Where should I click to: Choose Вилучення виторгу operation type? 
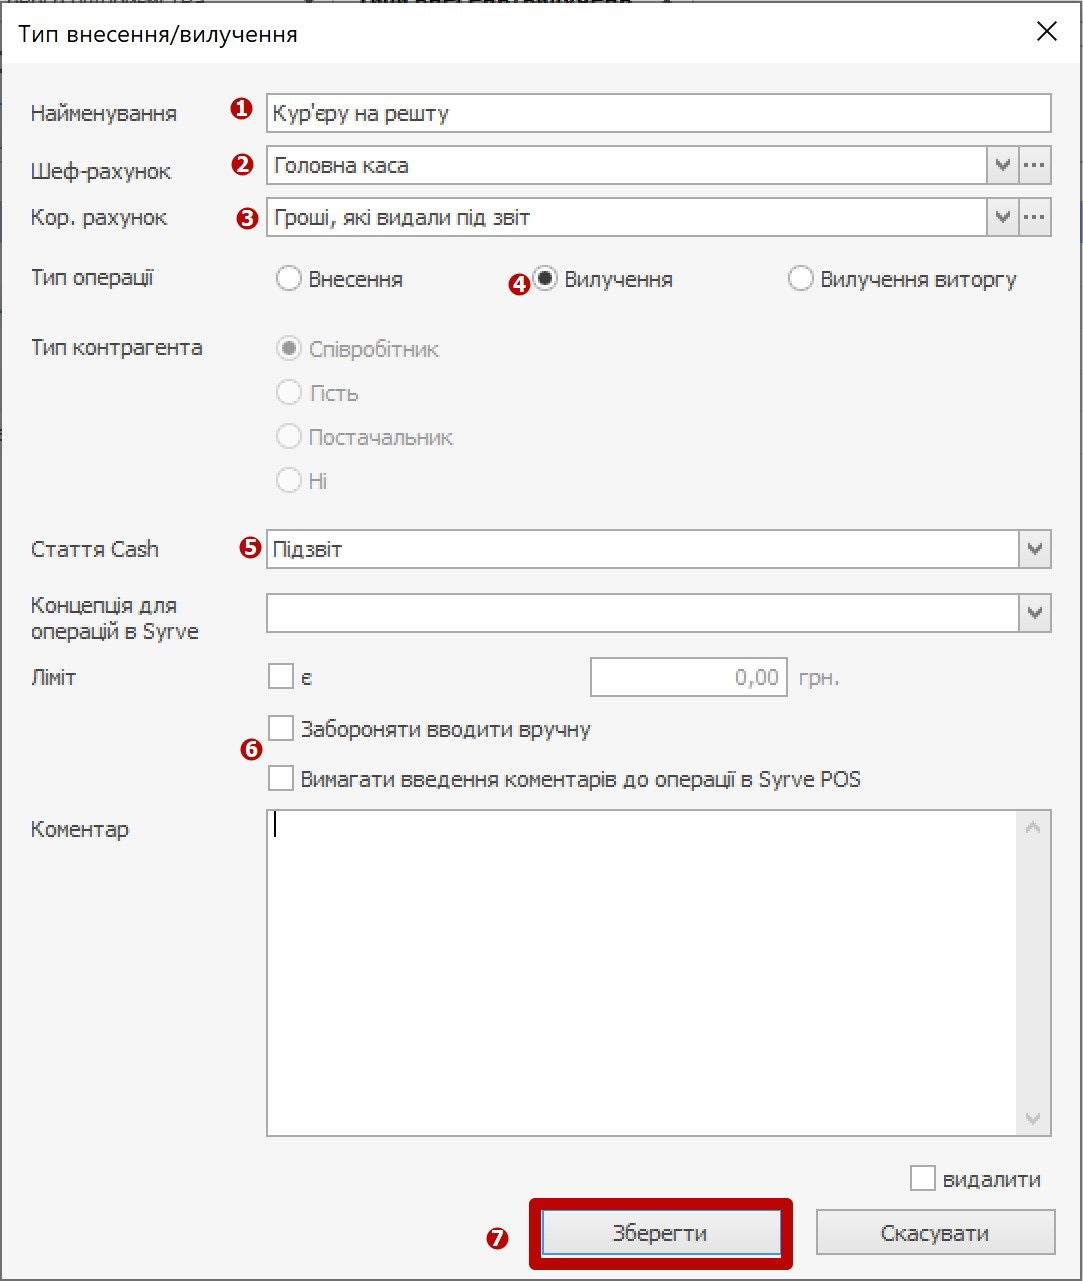coord(801,279)
